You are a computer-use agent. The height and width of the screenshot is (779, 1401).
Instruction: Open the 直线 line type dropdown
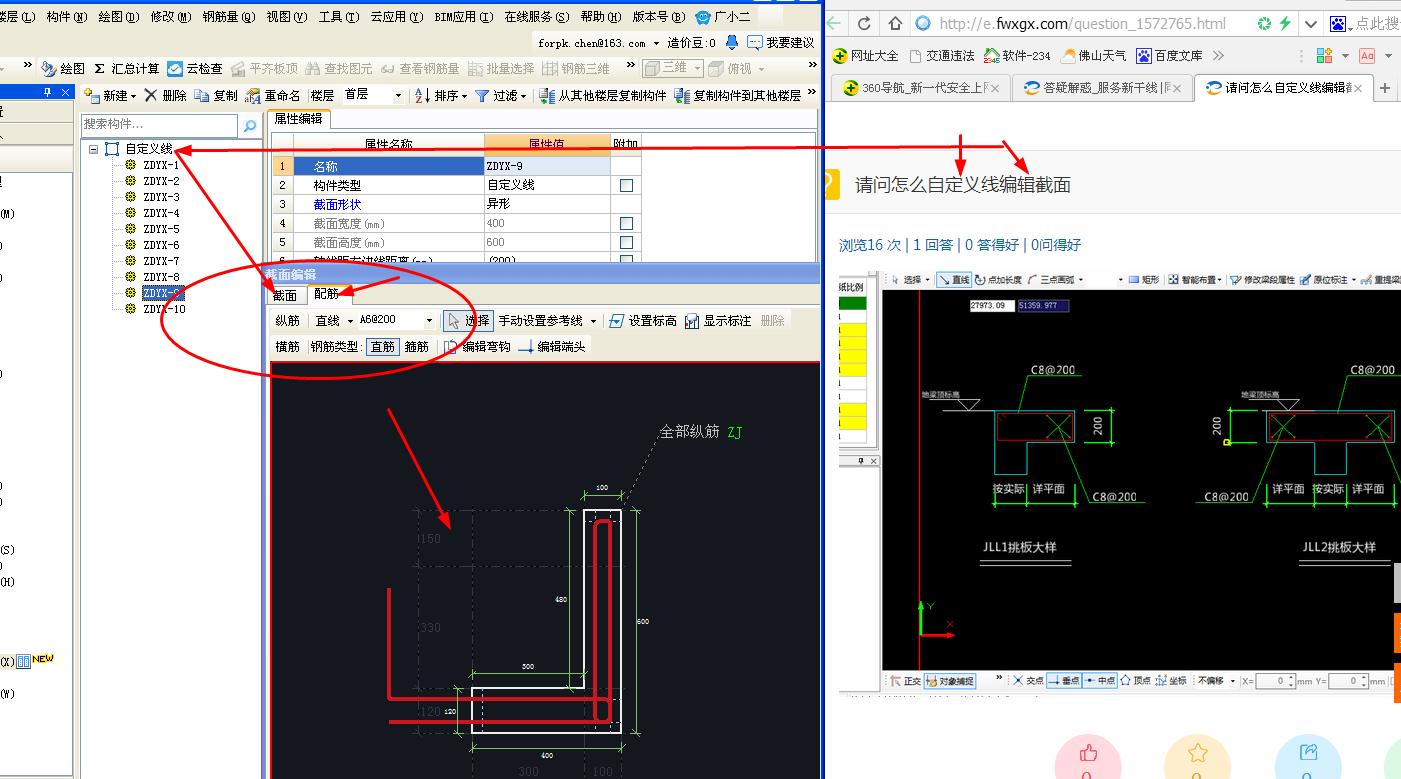[x=349, y=321]
